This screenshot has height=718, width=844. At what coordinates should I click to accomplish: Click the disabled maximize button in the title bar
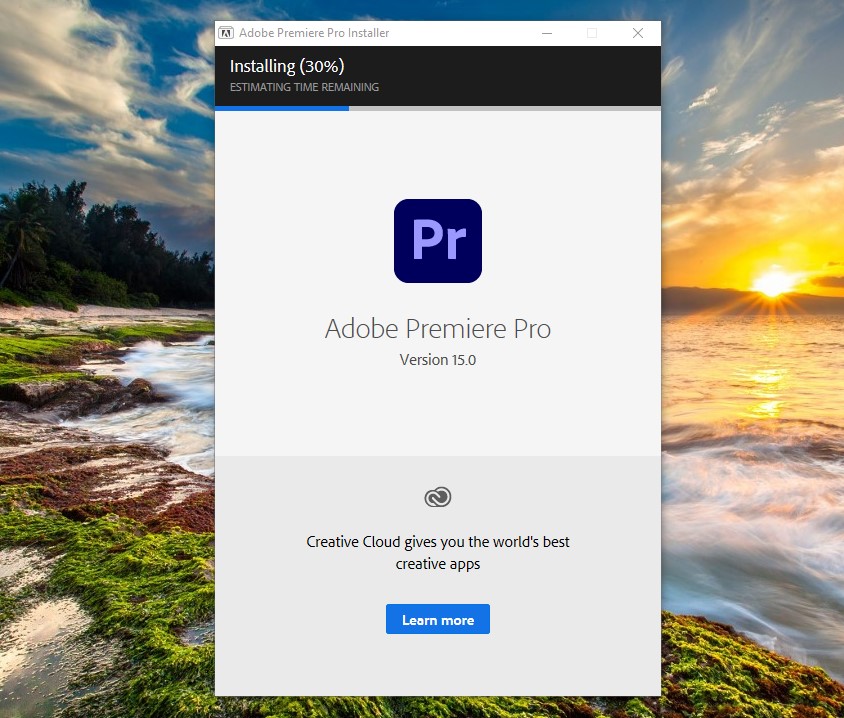coord(592,33)
